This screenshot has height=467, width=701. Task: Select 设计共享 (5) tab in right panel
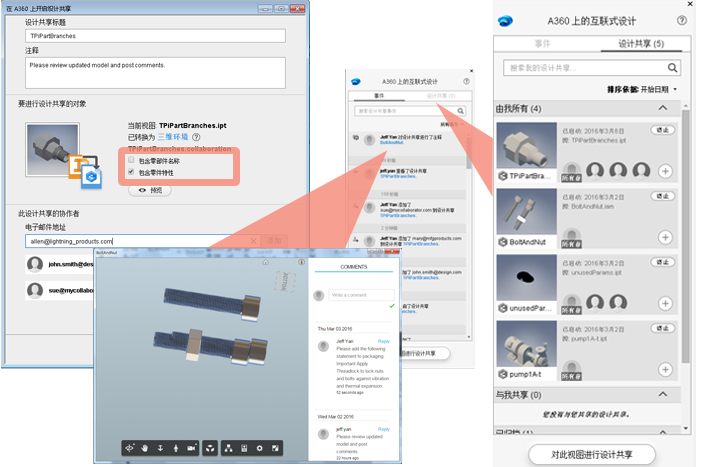[x=641, y=43]
